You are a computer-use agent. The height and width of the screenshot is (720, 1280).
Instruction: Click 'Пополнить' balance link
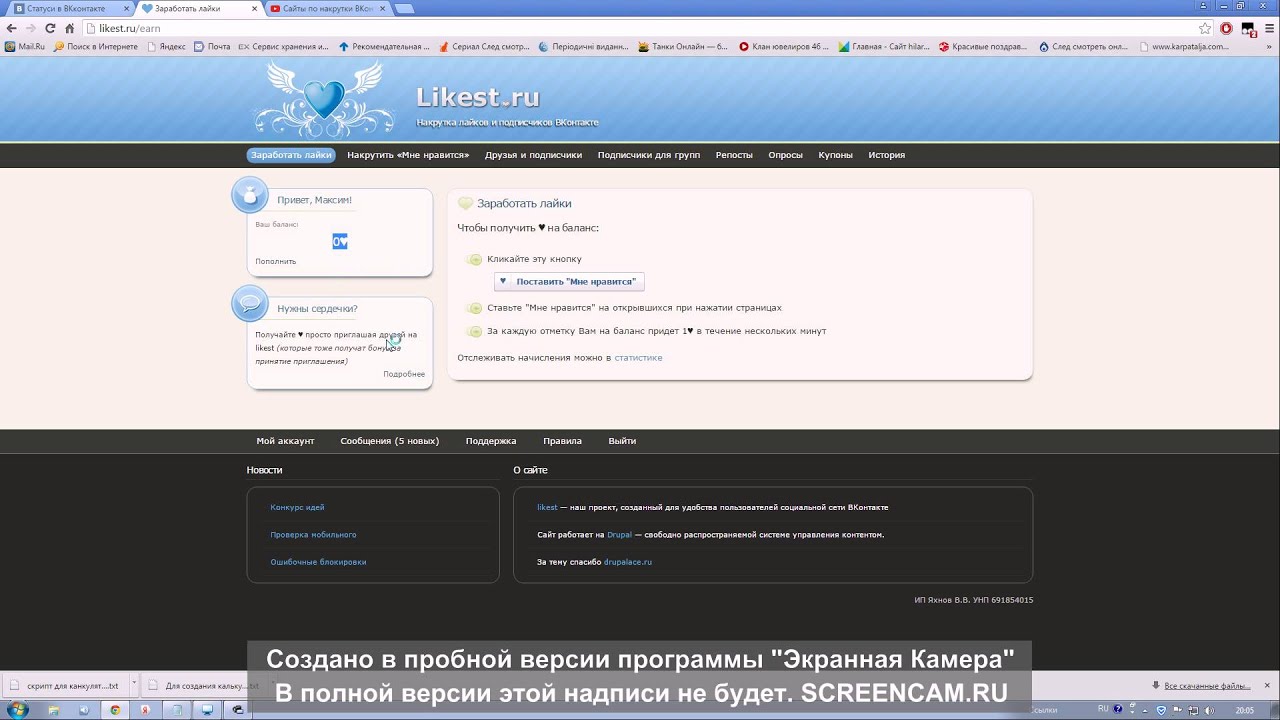[x=275, y=261]
